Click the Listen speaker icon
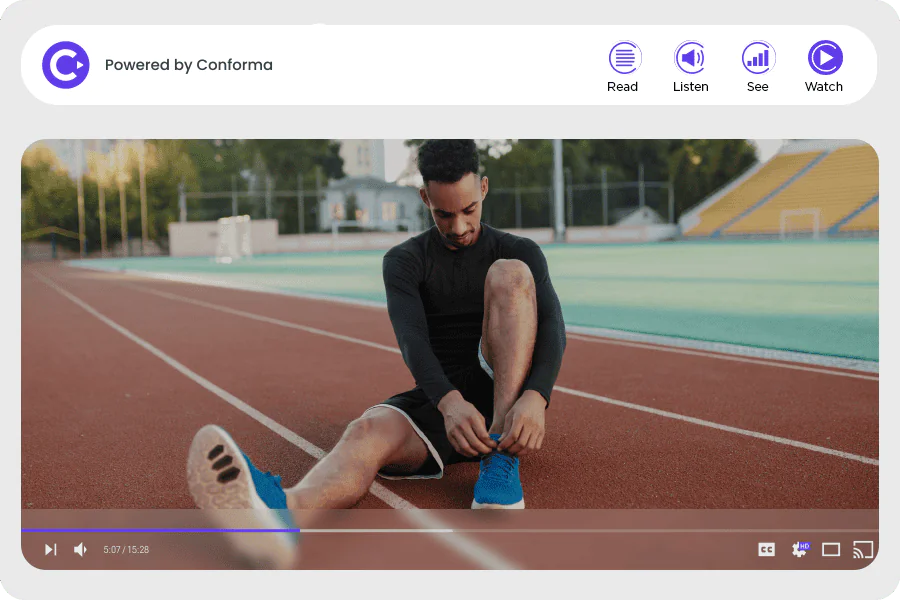The image size is (900, 600). [690, 57]
